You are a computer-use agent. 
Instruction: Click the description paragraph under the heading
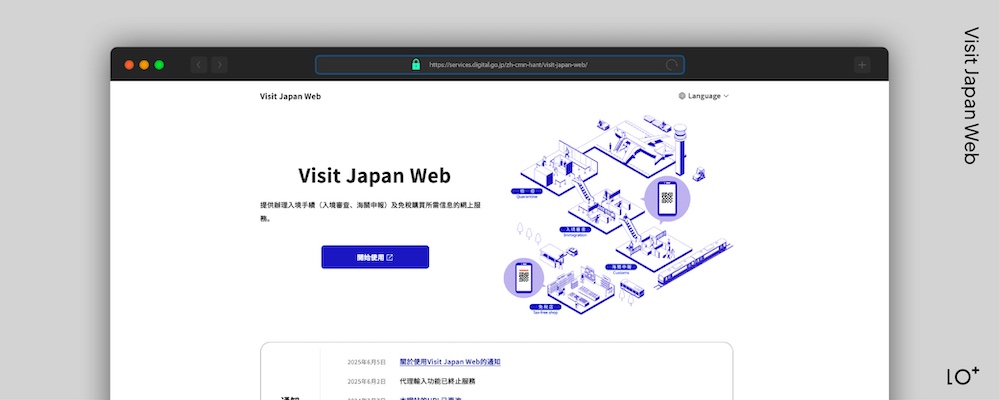pos(371,211)
